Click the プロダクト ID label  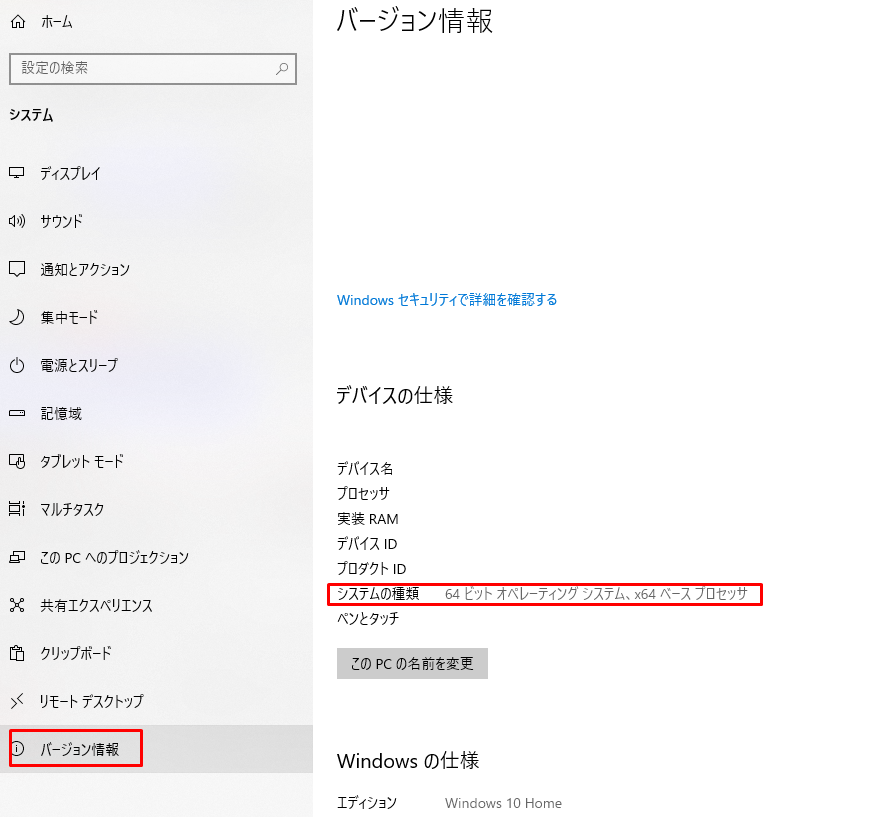(x=371, y=569)
